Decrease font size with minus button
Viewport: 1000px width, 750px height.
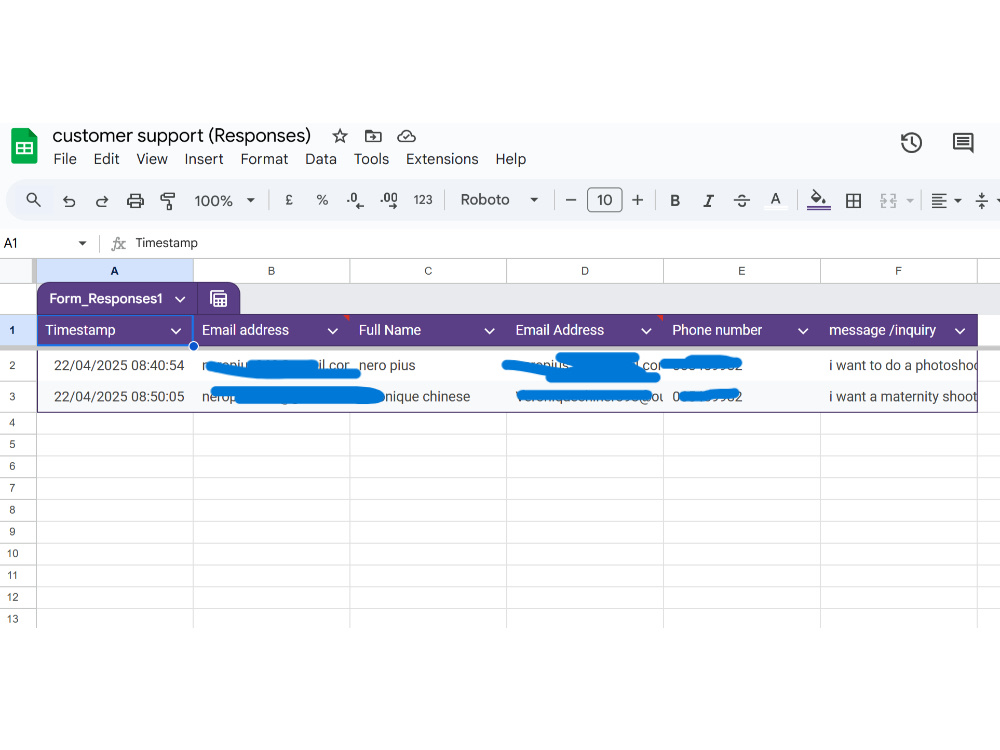571,200
